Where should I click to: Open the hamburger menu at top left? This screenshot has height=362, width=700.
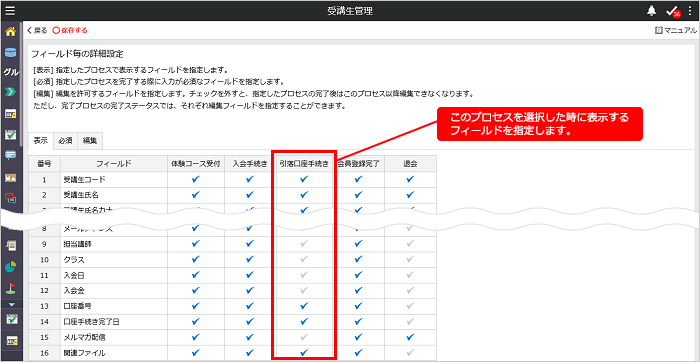pos(10,11)
